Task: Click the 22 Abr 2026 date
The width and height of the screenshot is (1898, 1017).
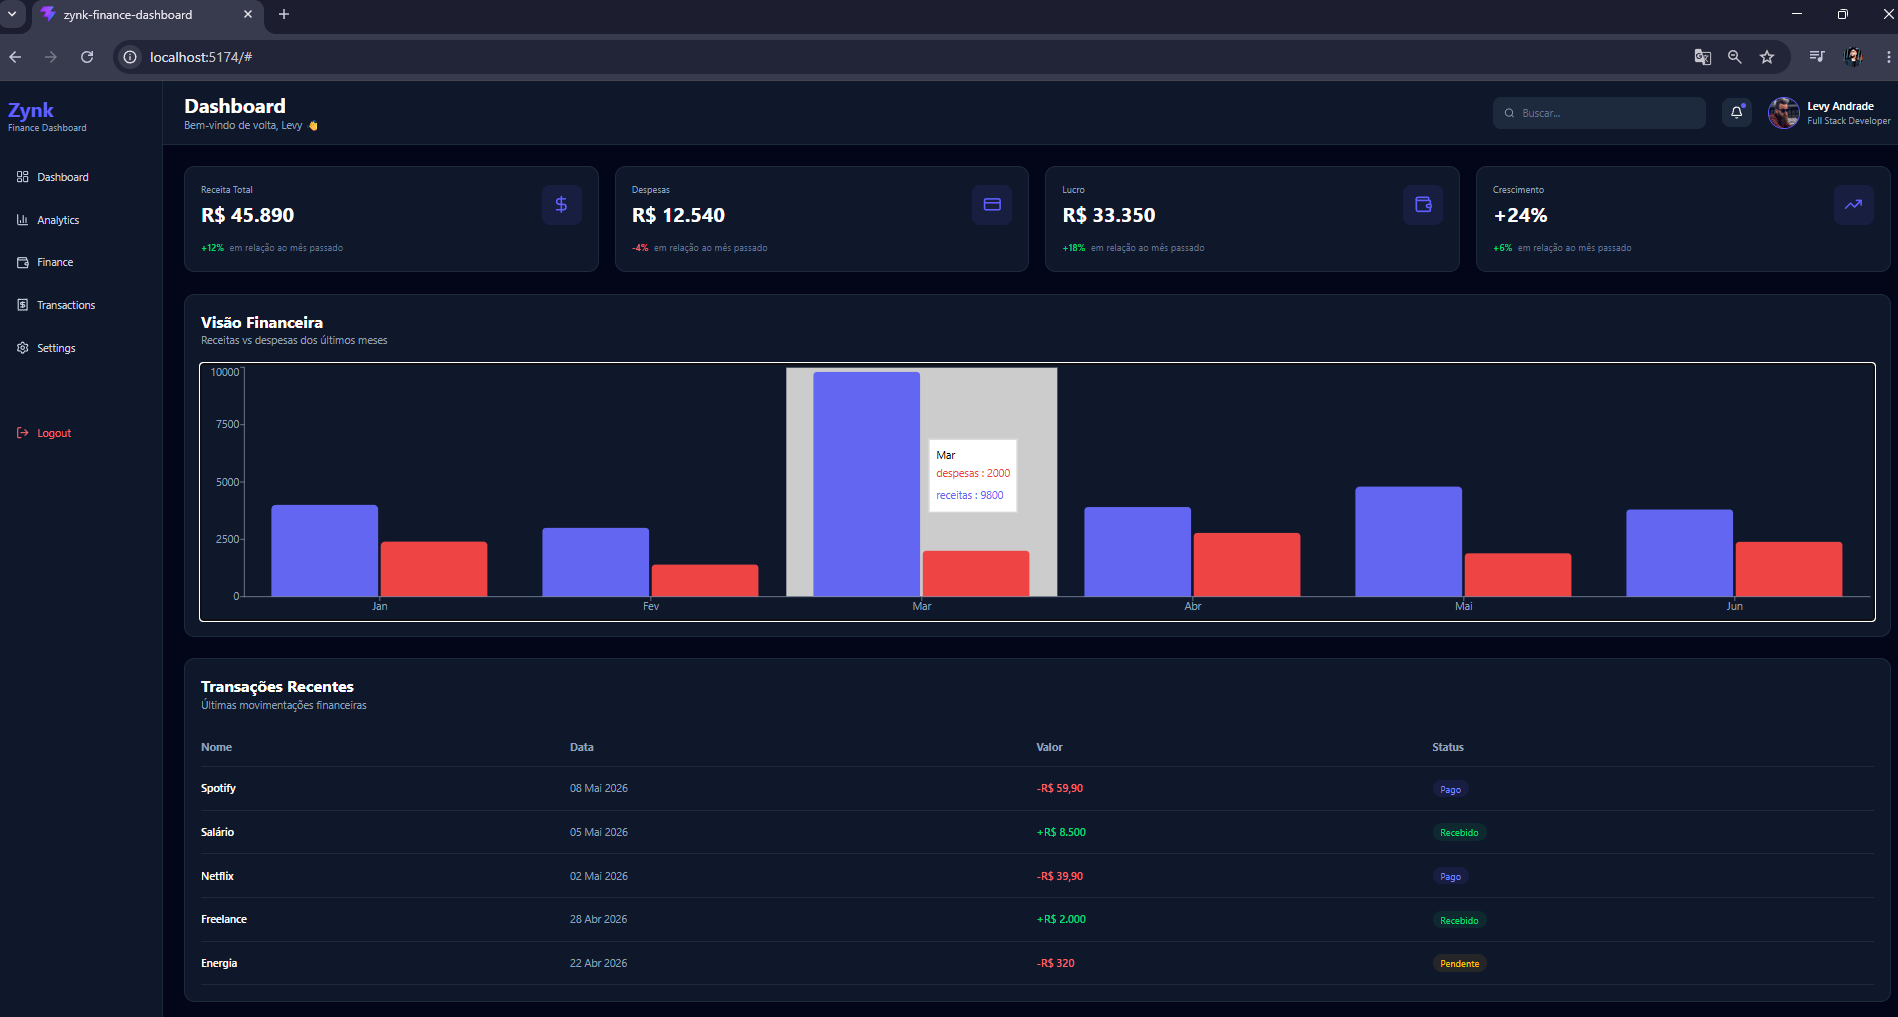Action: pyautogui.click(x=598, y=963)
